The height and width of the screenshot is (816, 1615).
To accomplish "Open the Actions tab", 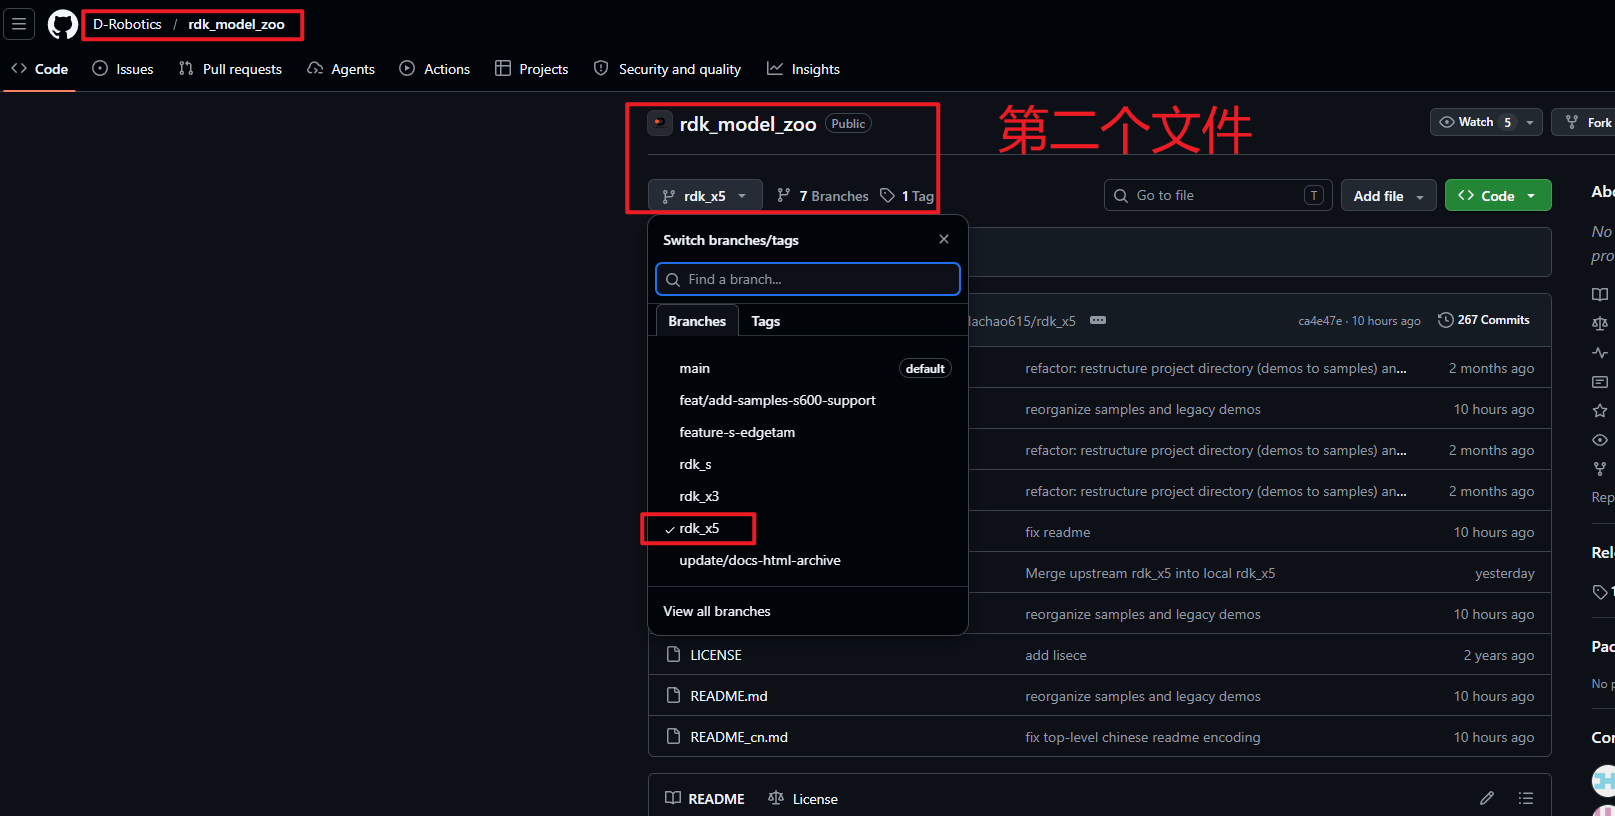I will pos(435,69).
